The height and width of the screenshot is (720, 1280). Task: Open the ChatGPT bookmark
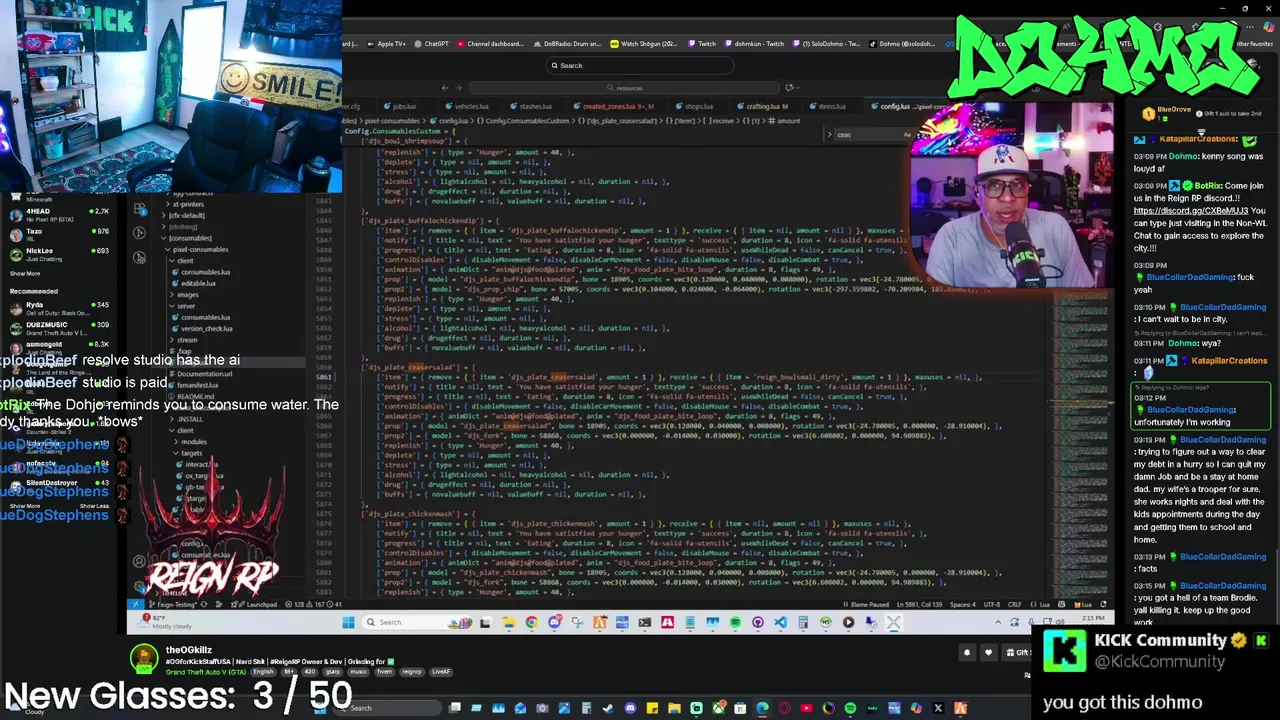click(x=431, y=44)
